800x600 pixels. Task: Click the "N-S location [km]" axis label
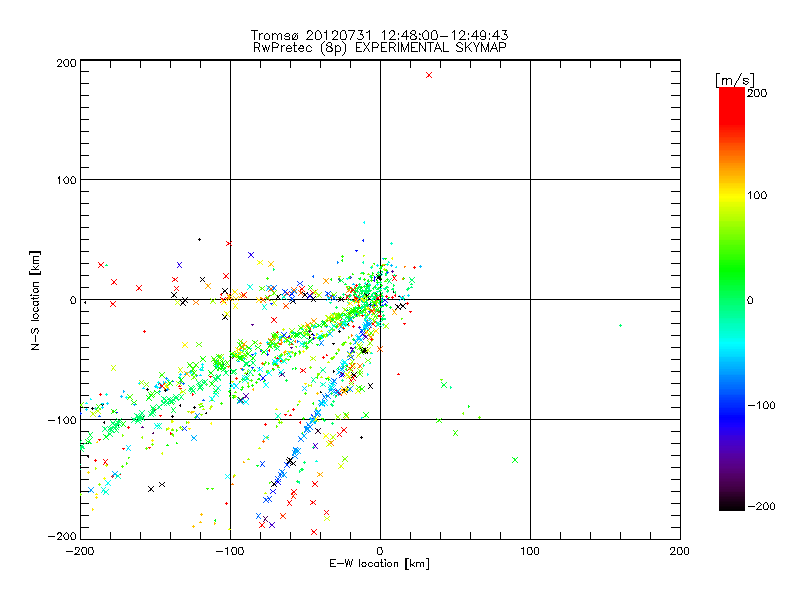click(35, 300)
